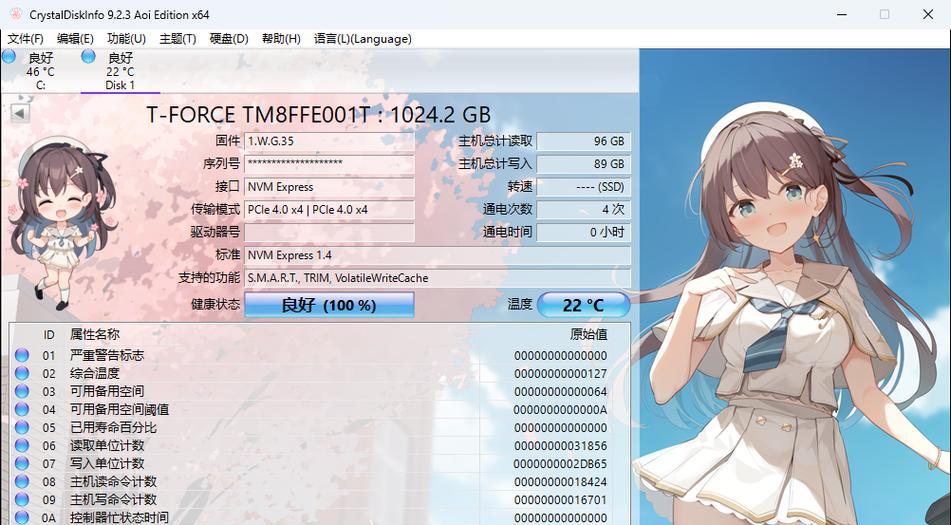Click the 22 °C temperature button
Image resolution: width=951 pixels, height=525 pixels.
click(x=583, y=305)
